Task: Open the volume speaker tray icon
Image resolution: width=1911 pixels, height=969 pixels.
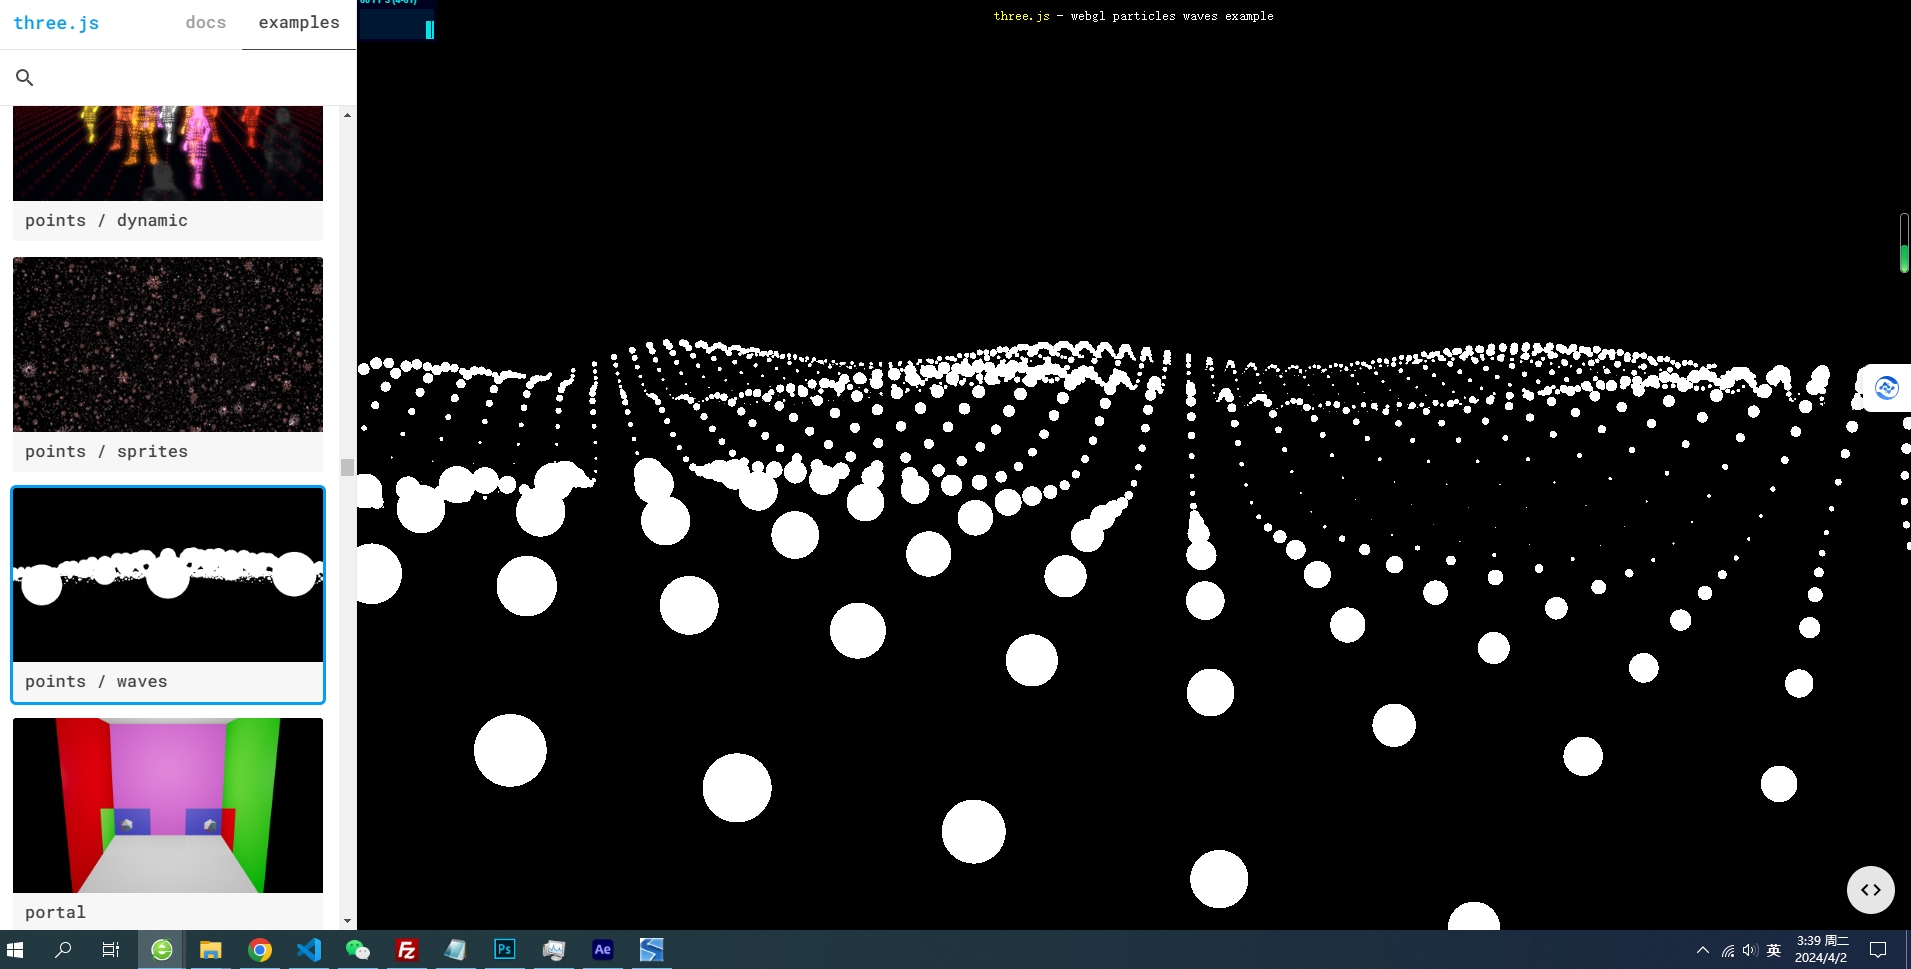Action: coord(1749,950)
